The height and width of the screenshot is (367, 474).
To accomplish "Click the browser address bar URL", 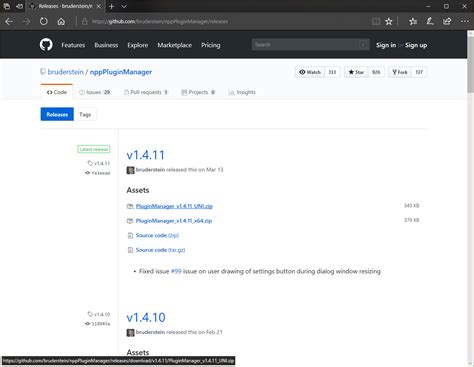I will [x=160, y=22].
